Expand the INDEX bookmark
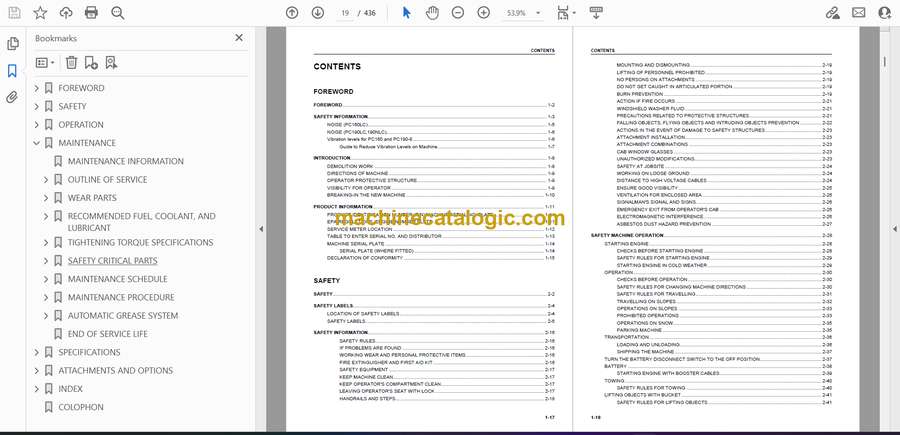This screenshot has width=900, height=435. coord(37,389)
